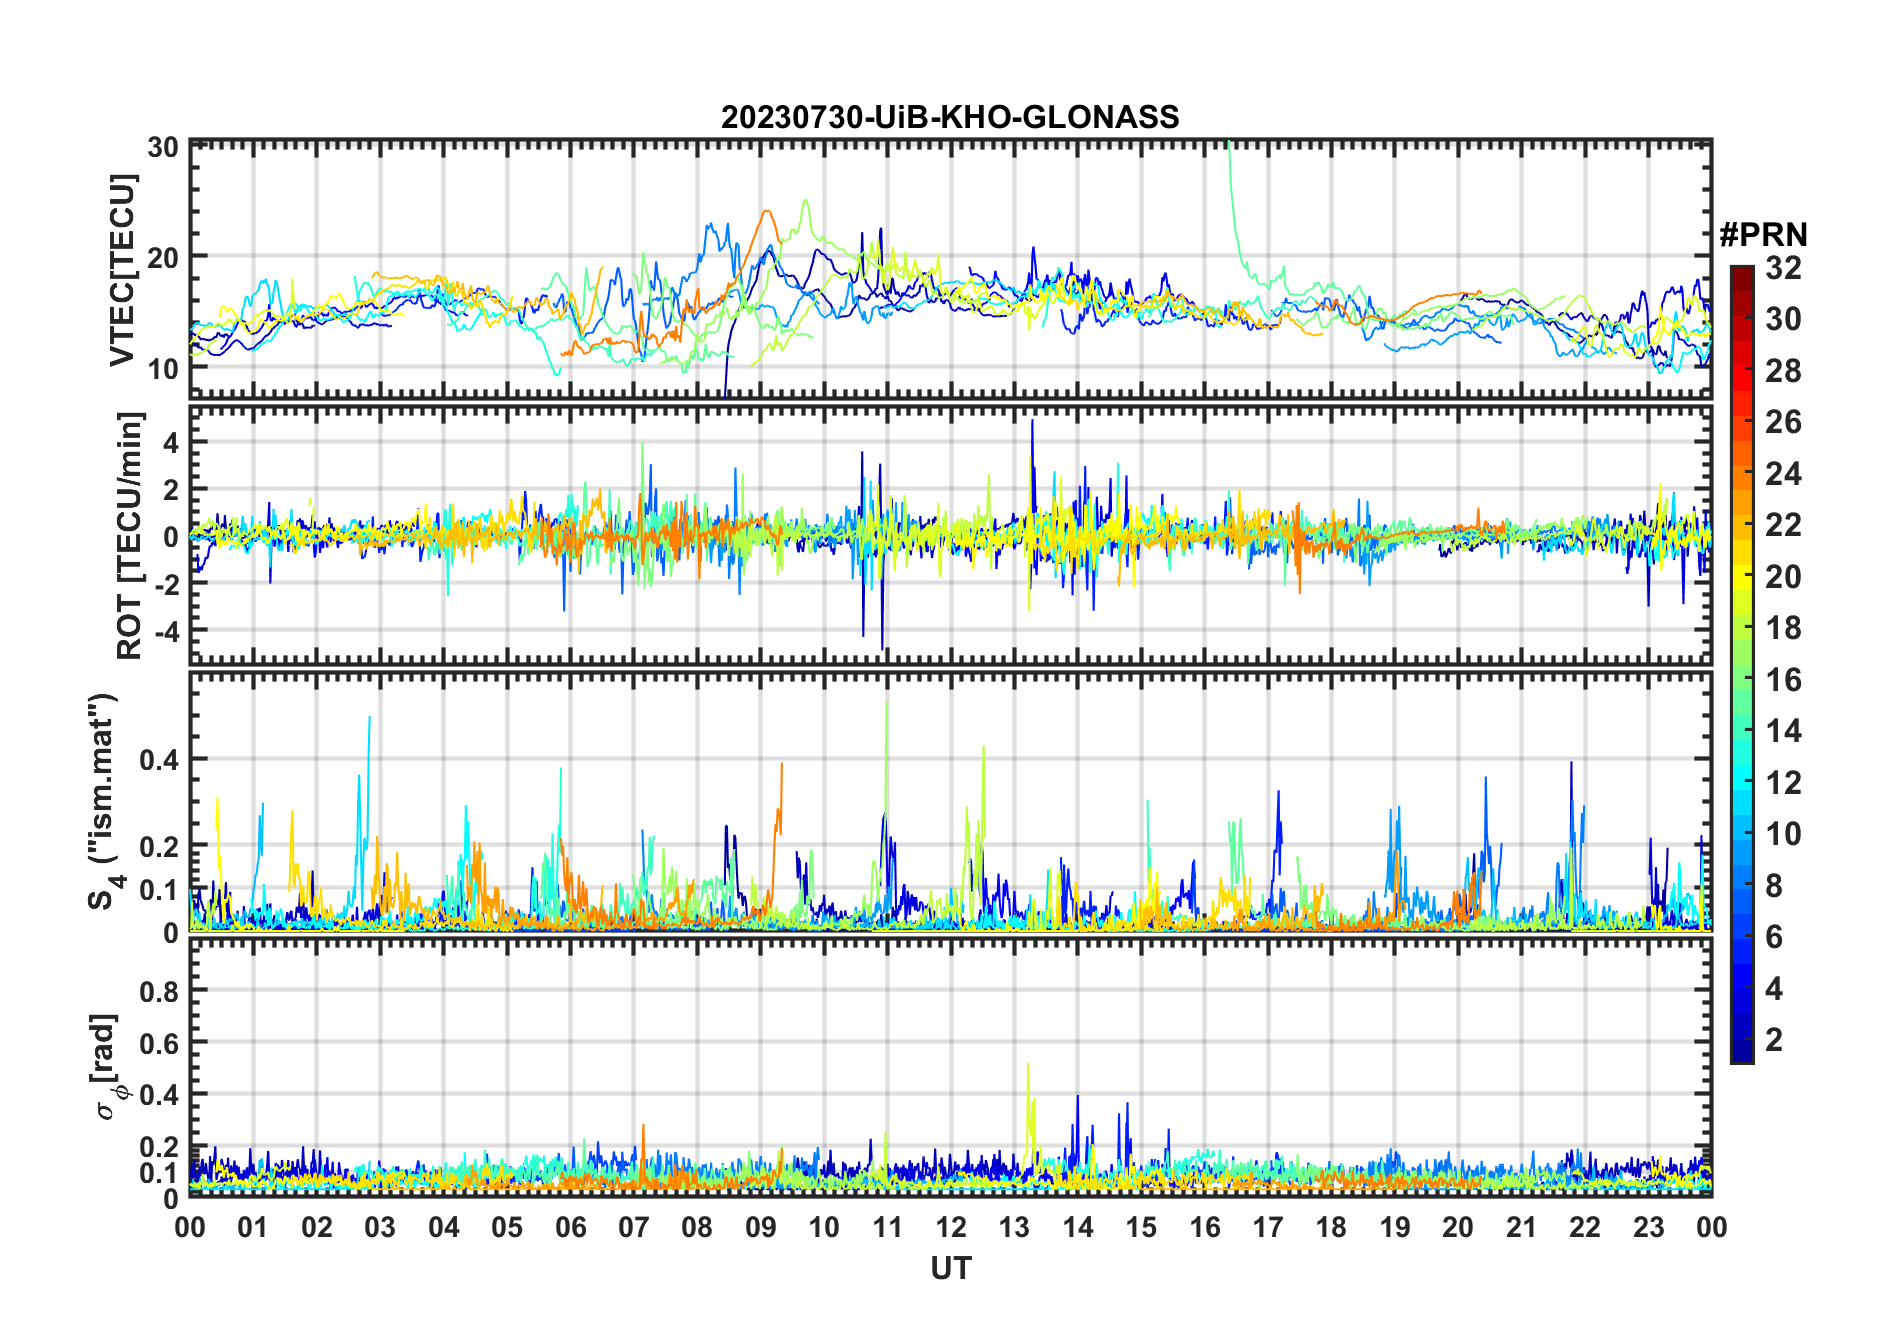Click the 0.4 tick on the S4 axis
The image size is (1902, 1330).
click(159, 759)
